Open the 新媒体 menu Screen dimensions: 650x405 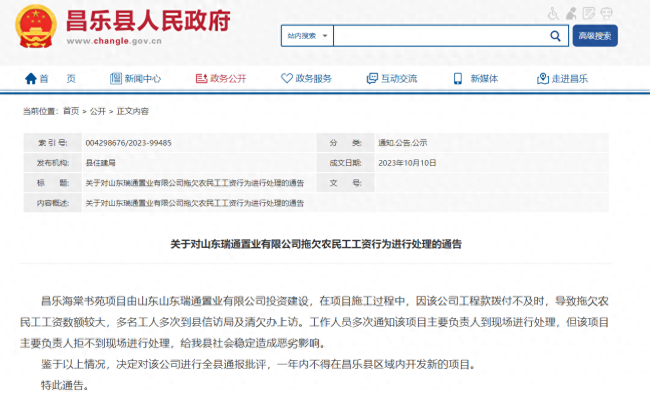484,78
